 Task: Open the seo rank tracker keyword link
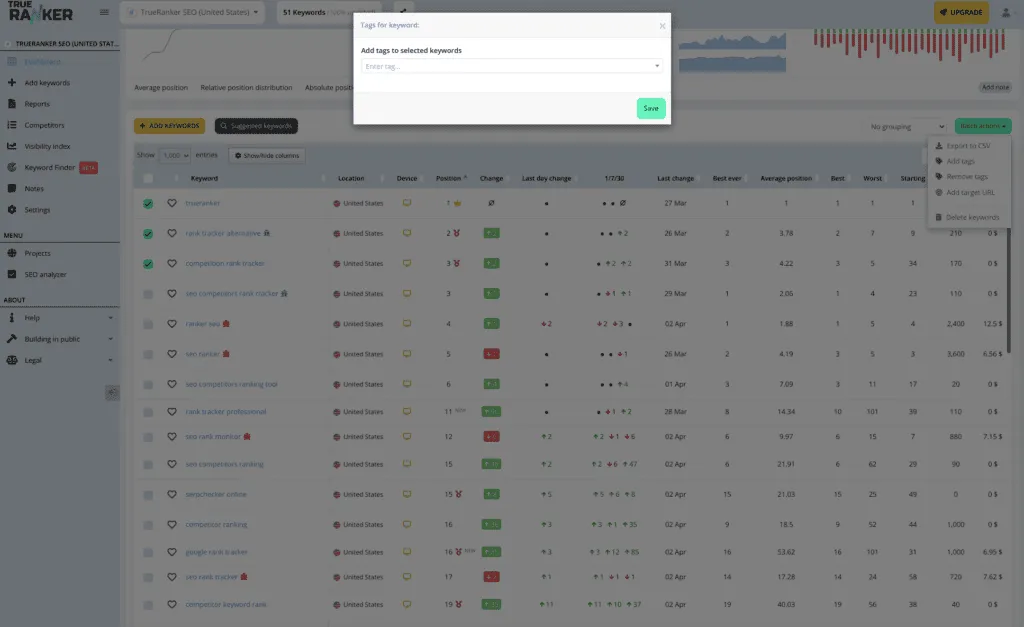(x=212, y=577)
